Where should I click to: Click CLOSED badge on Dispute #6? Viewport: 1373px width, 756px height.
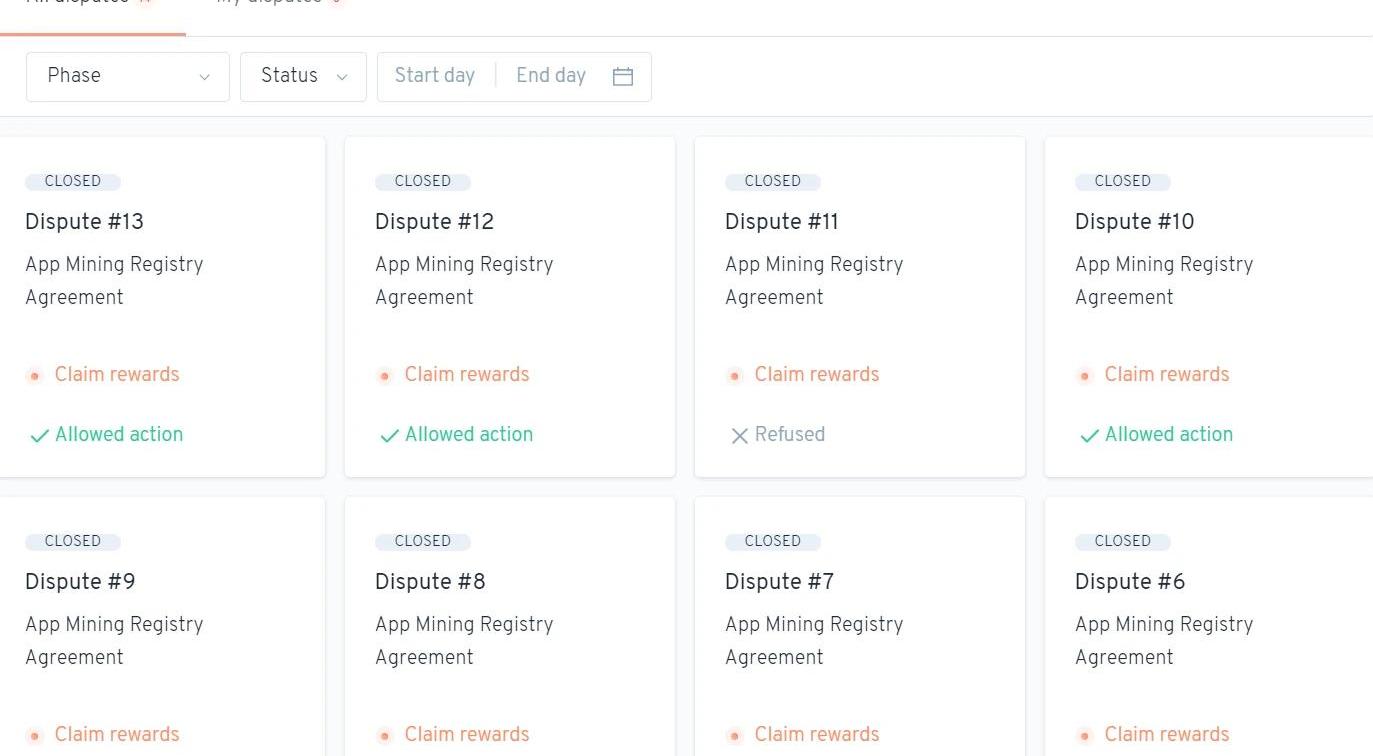[x=1123, y=541]
